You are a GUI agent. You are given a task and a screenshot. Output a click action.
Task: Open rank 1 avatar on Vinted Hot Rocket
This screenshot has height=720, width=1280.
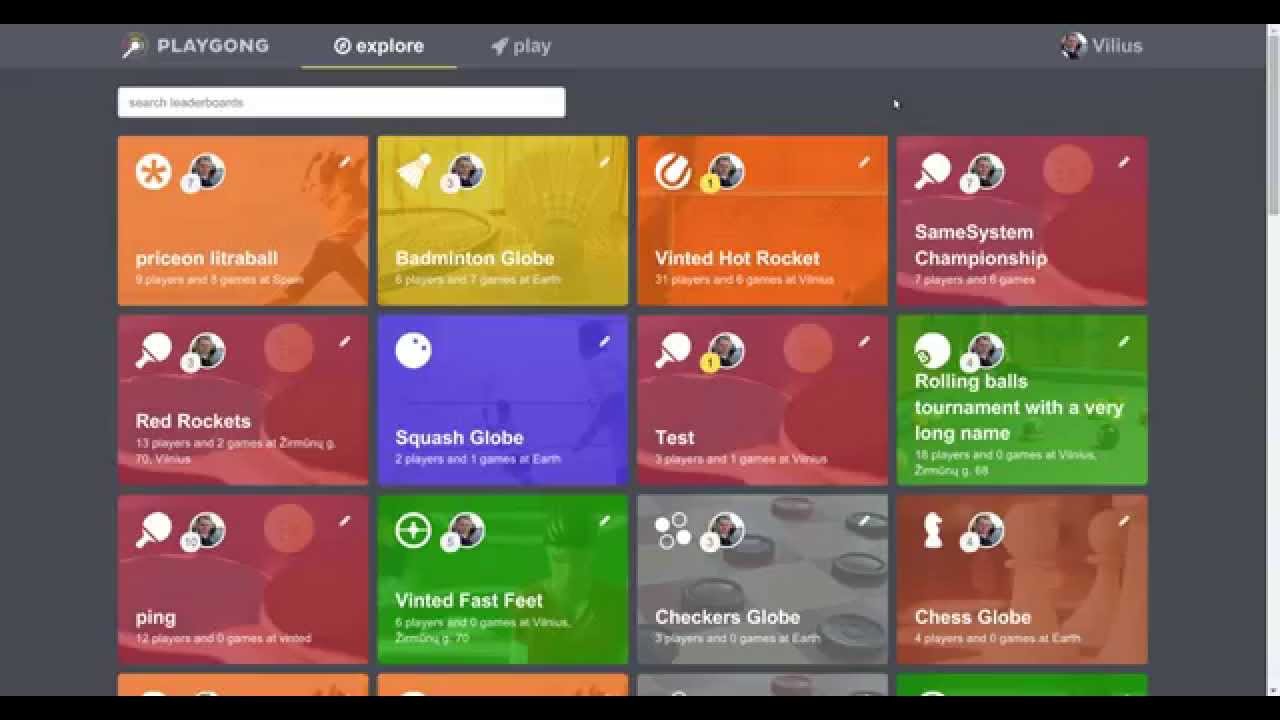pos(727,171)
